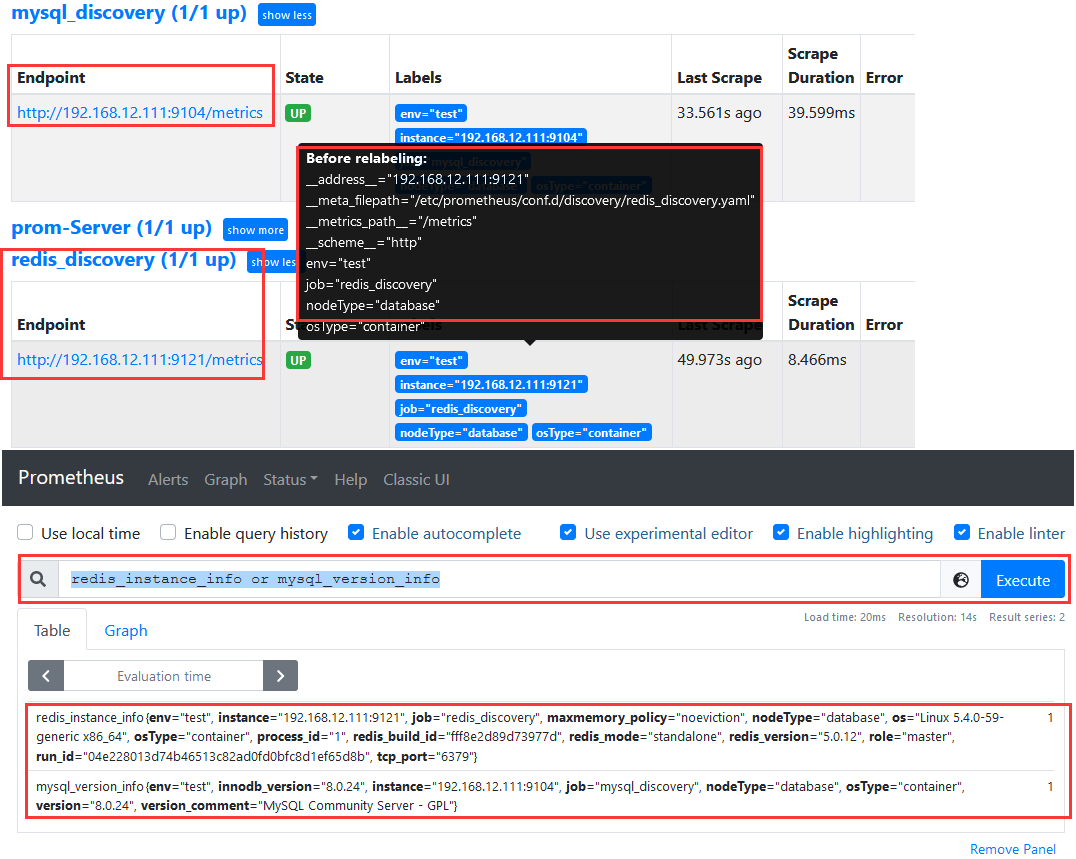Click instance="192.168.12.111:9121" label badge

pyautogui.click(x=491, y=384)
